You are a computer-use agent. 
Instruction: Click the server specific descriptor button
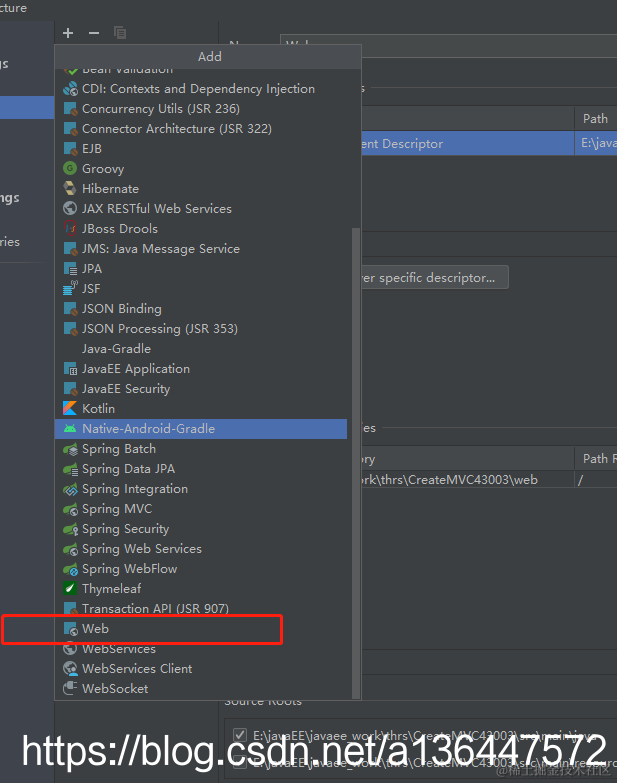[x=434, y=278]
